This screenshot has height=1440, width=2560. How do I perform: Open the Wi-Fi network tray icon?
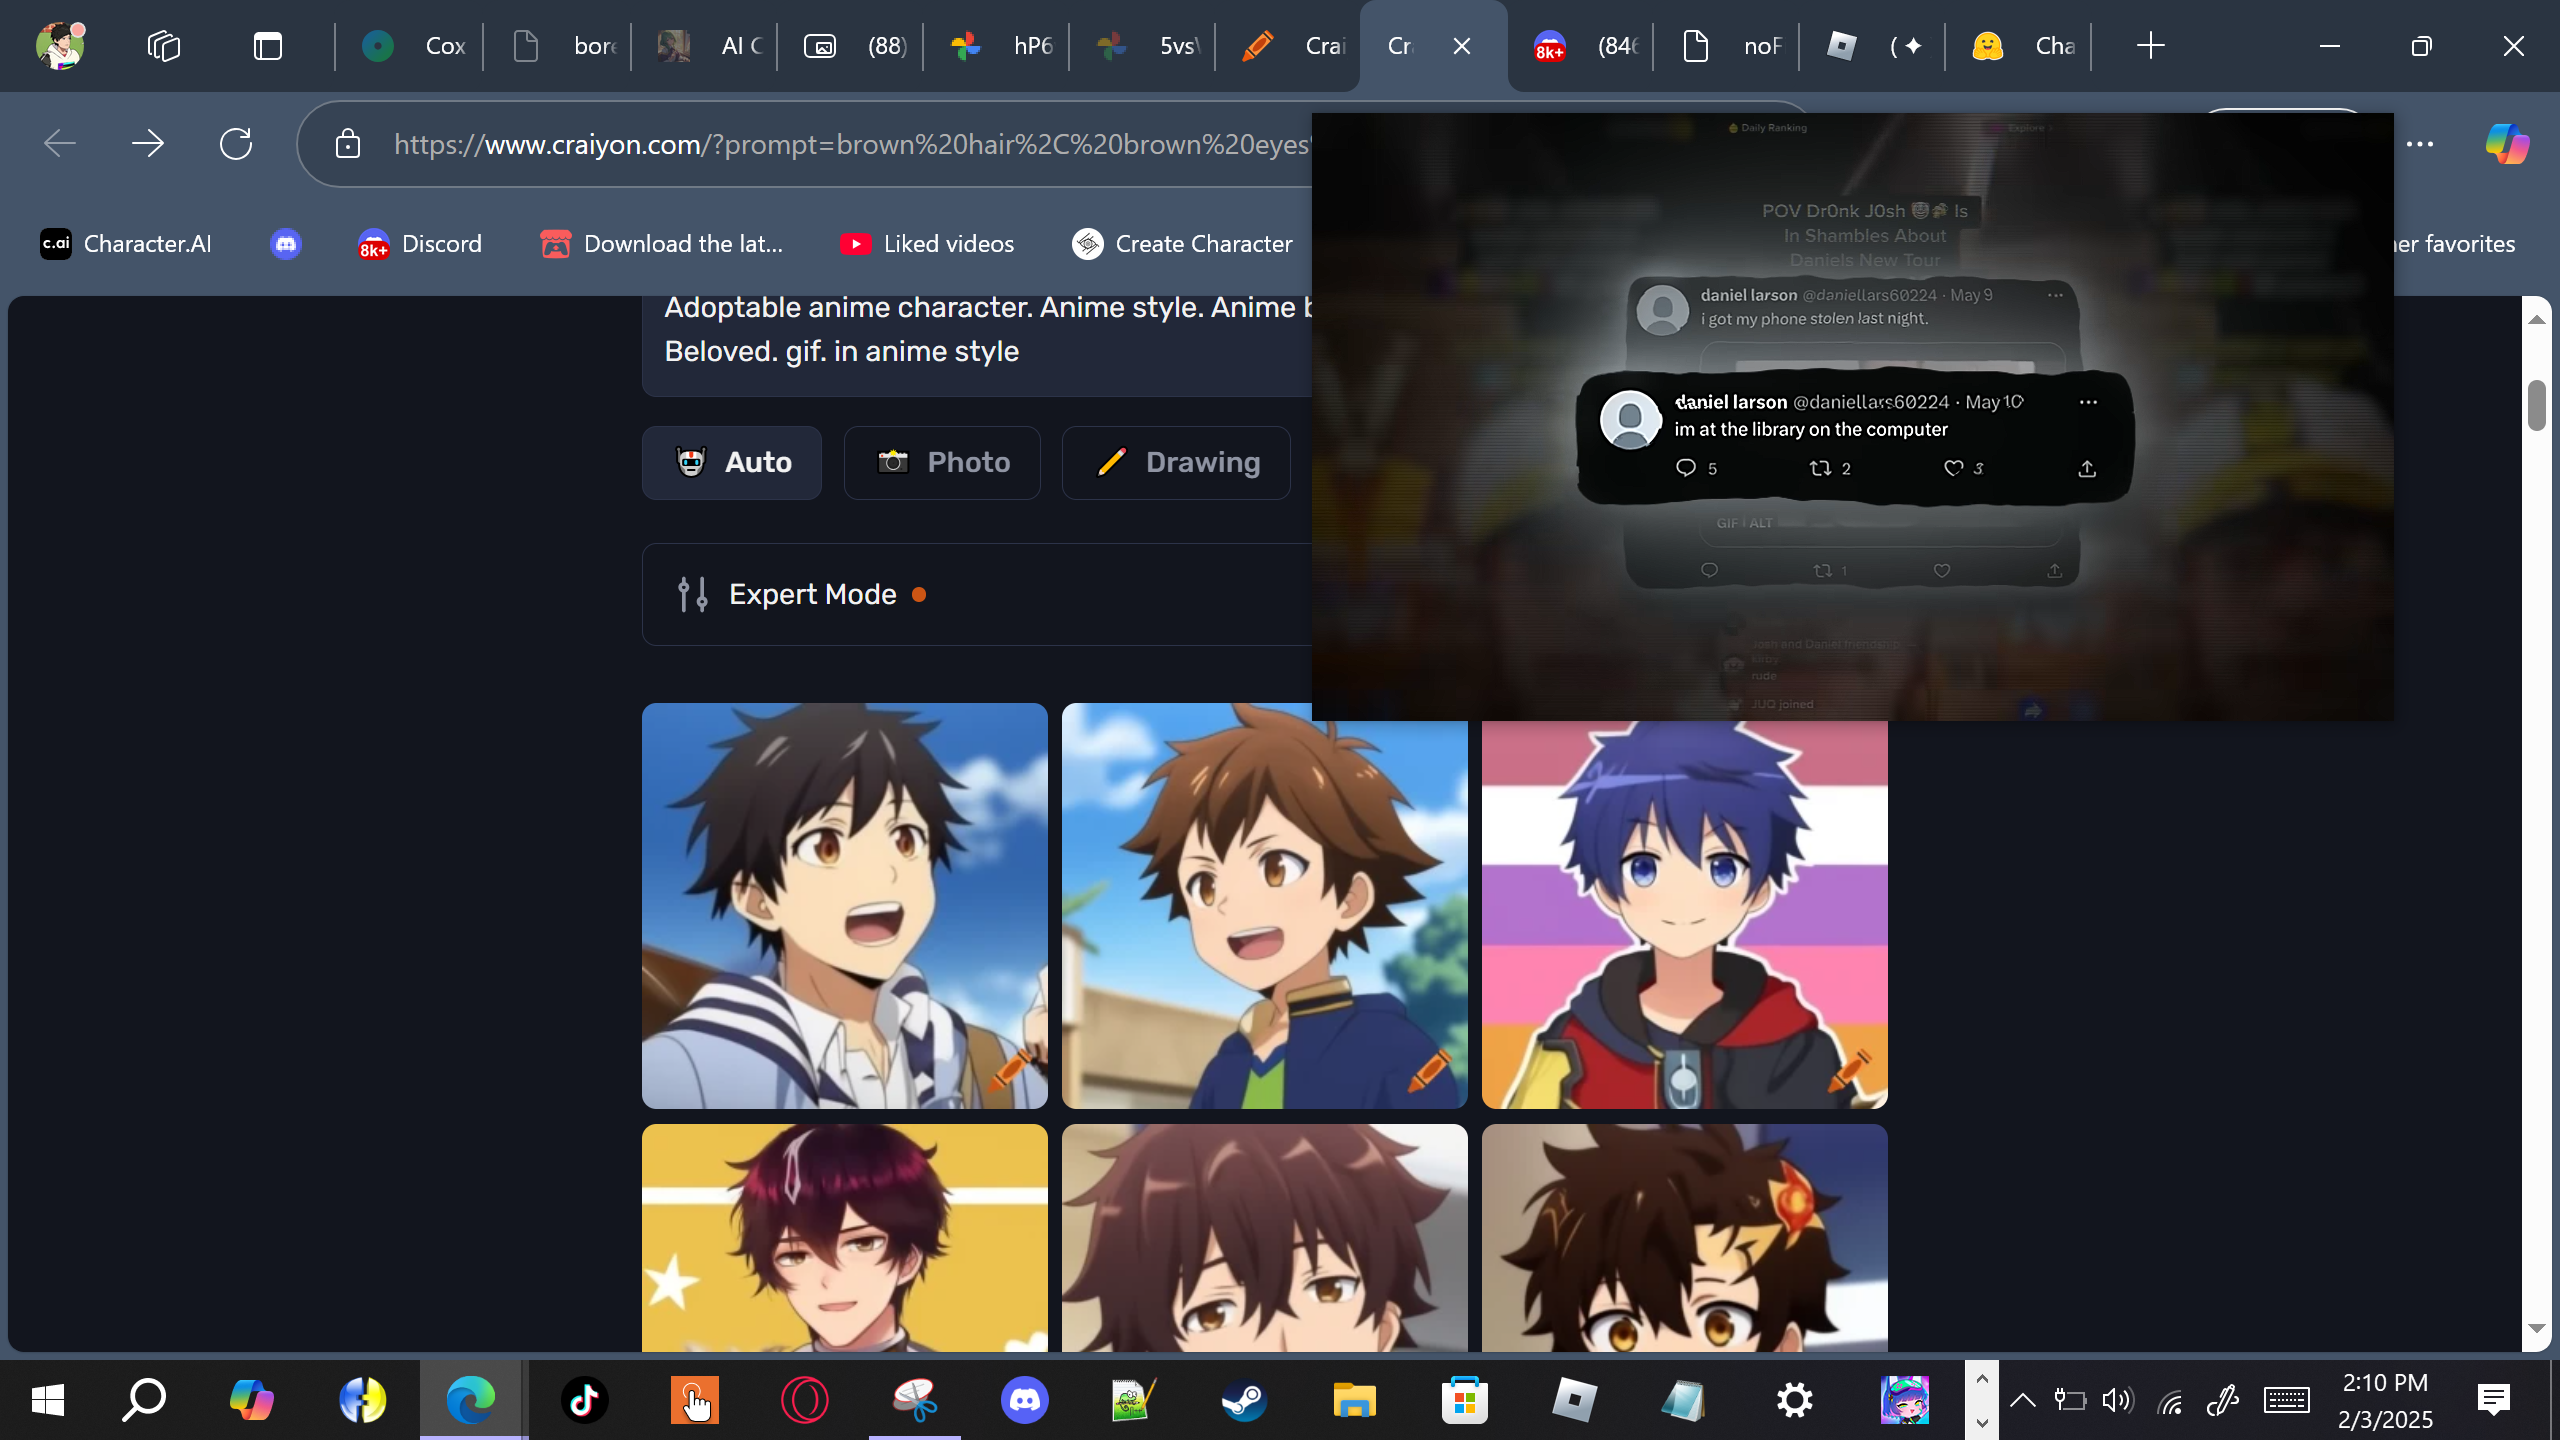coord(2170,1400)
